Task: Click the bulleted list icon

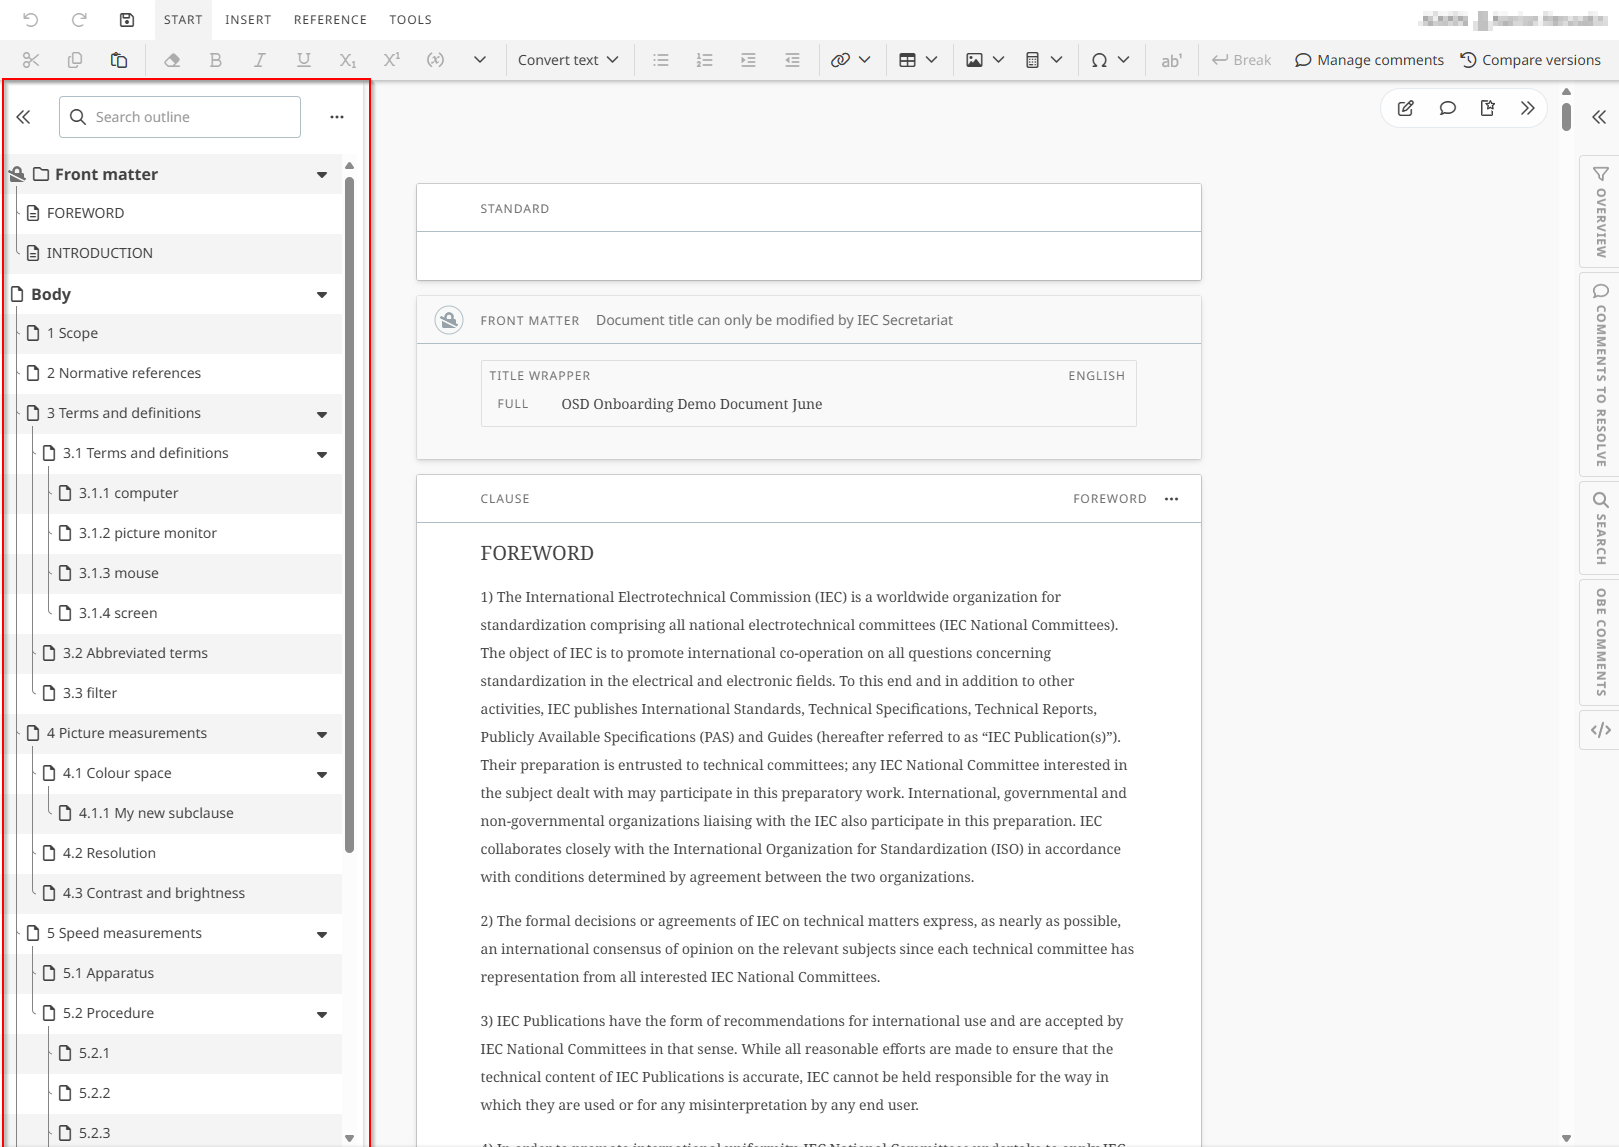Action: tap(660, 60)
